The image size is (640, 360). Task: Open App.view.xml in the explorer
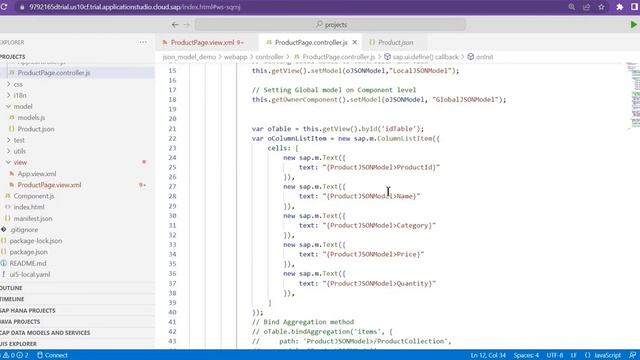(x=37, y=173)
